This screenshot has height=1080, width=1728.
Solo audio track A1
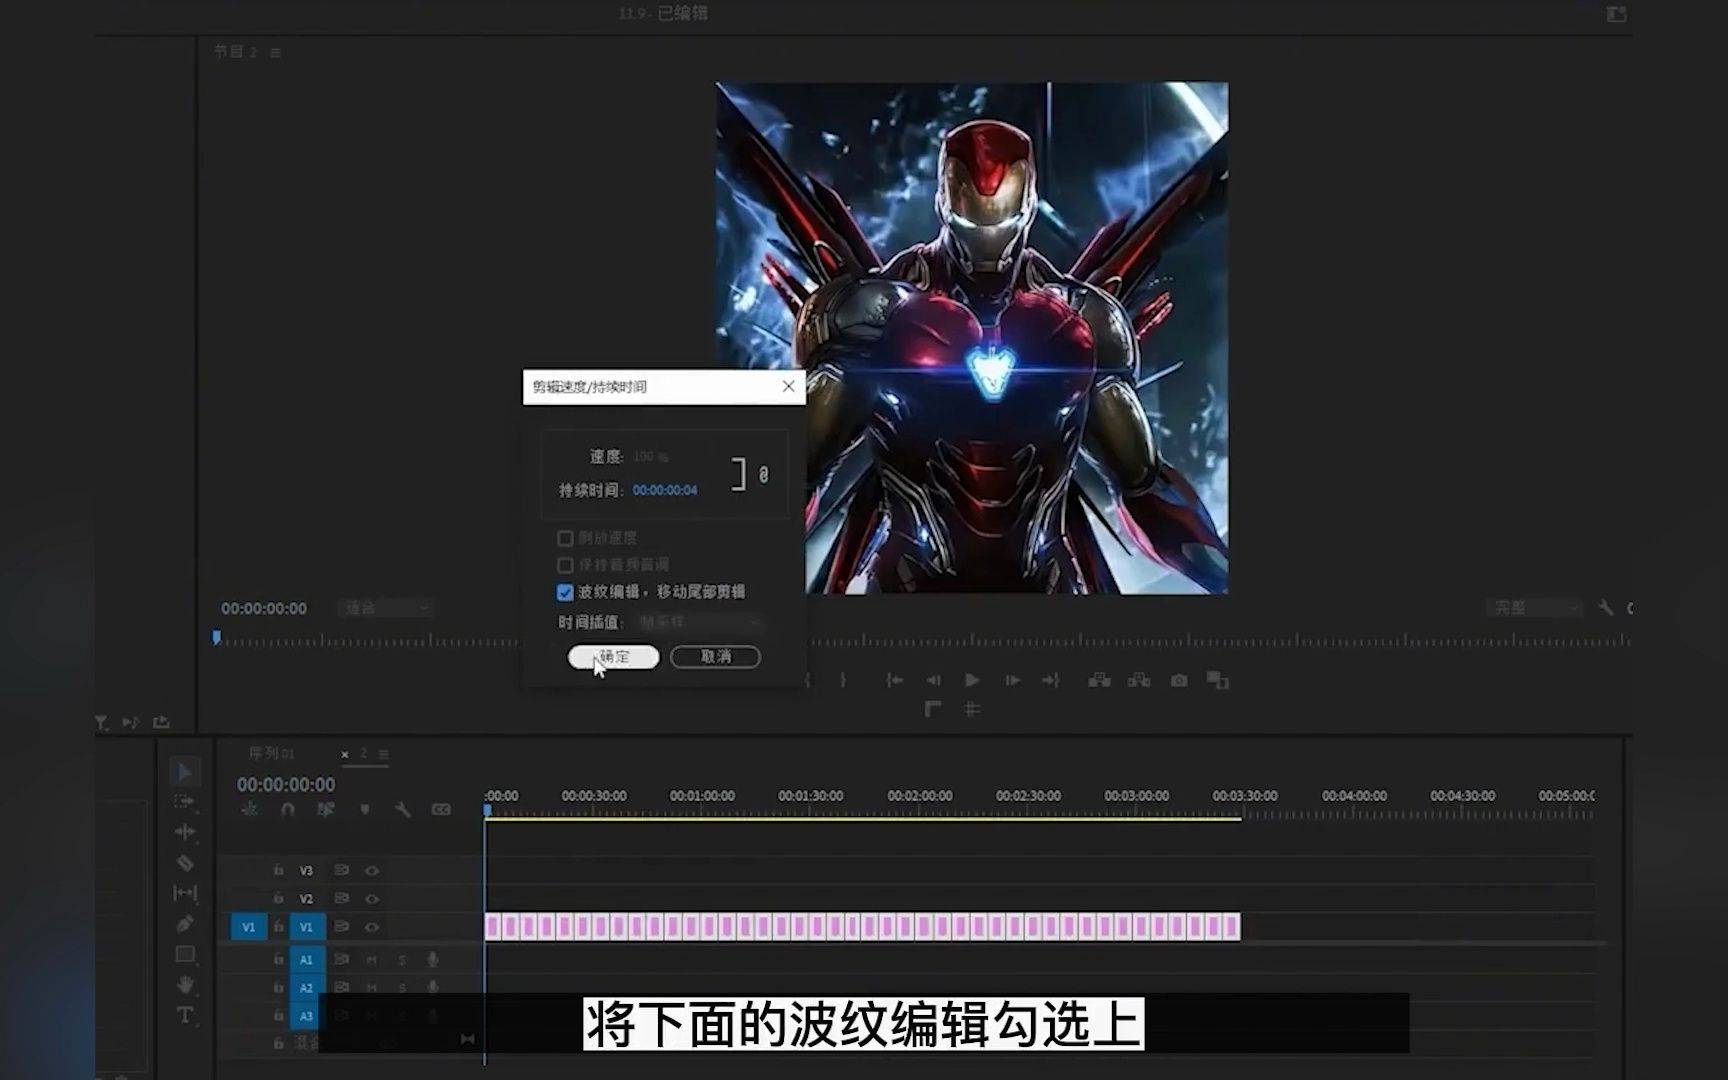coord(402,959)
